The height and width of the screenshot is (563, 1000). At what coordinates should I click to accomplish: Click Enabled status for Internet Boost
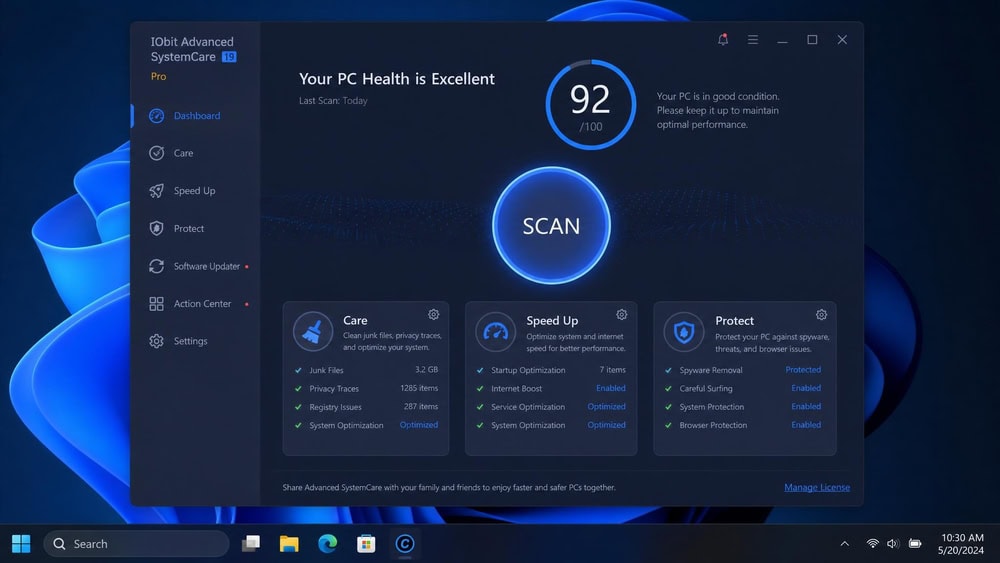(x=611, y=388)
